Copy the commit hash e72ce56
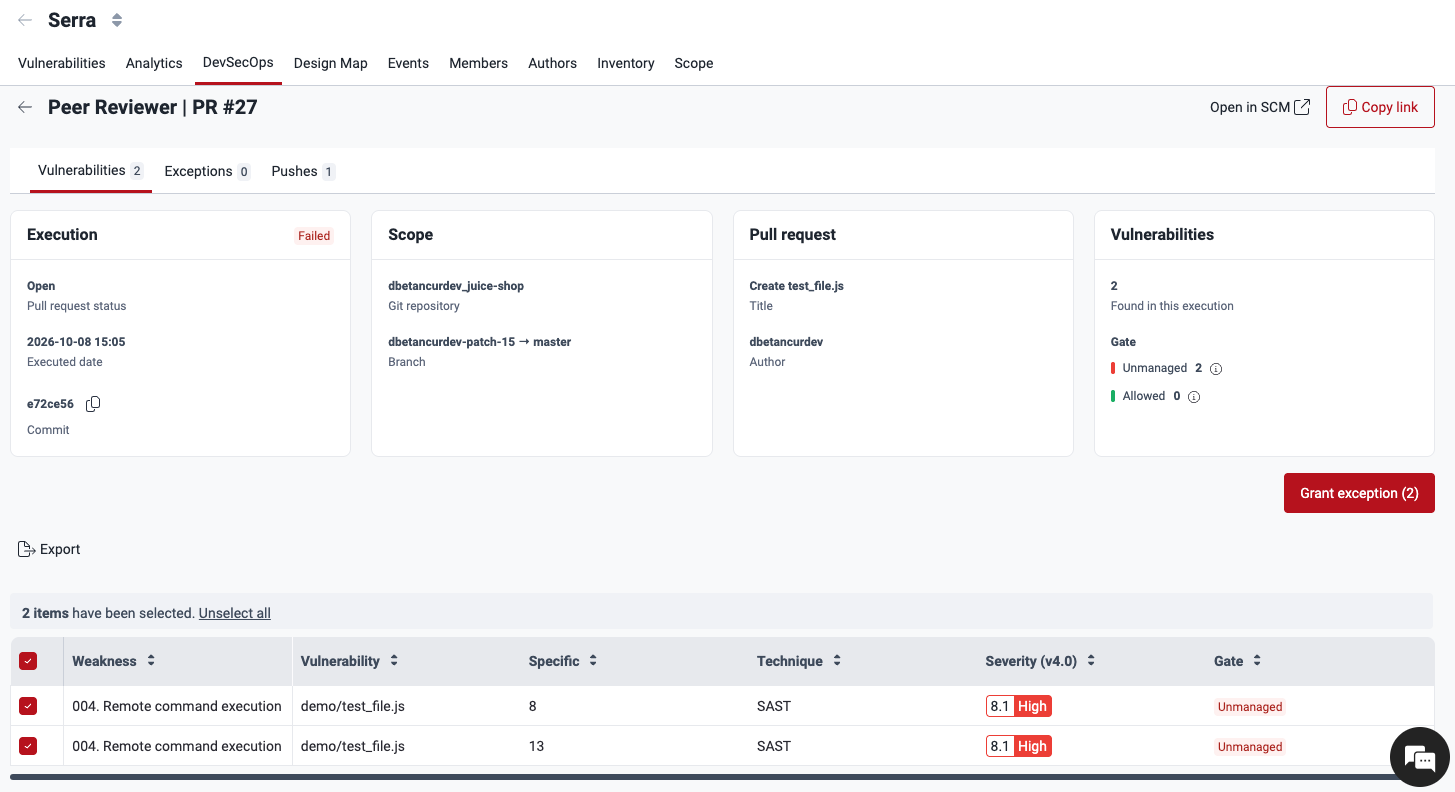The image size is (1455, 792). (93, 404)
